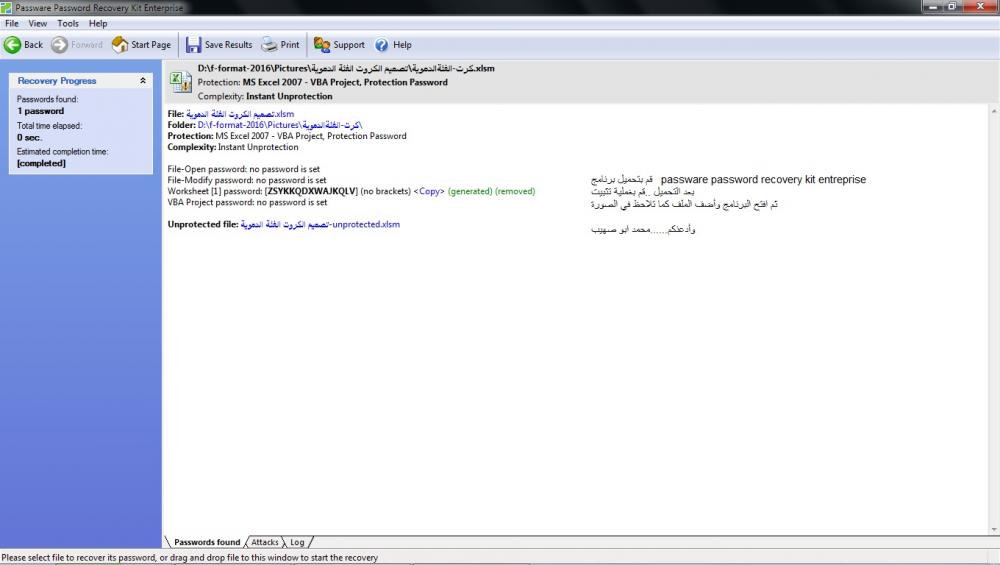Switch to the Attacks tab

[x=265, y=542]
